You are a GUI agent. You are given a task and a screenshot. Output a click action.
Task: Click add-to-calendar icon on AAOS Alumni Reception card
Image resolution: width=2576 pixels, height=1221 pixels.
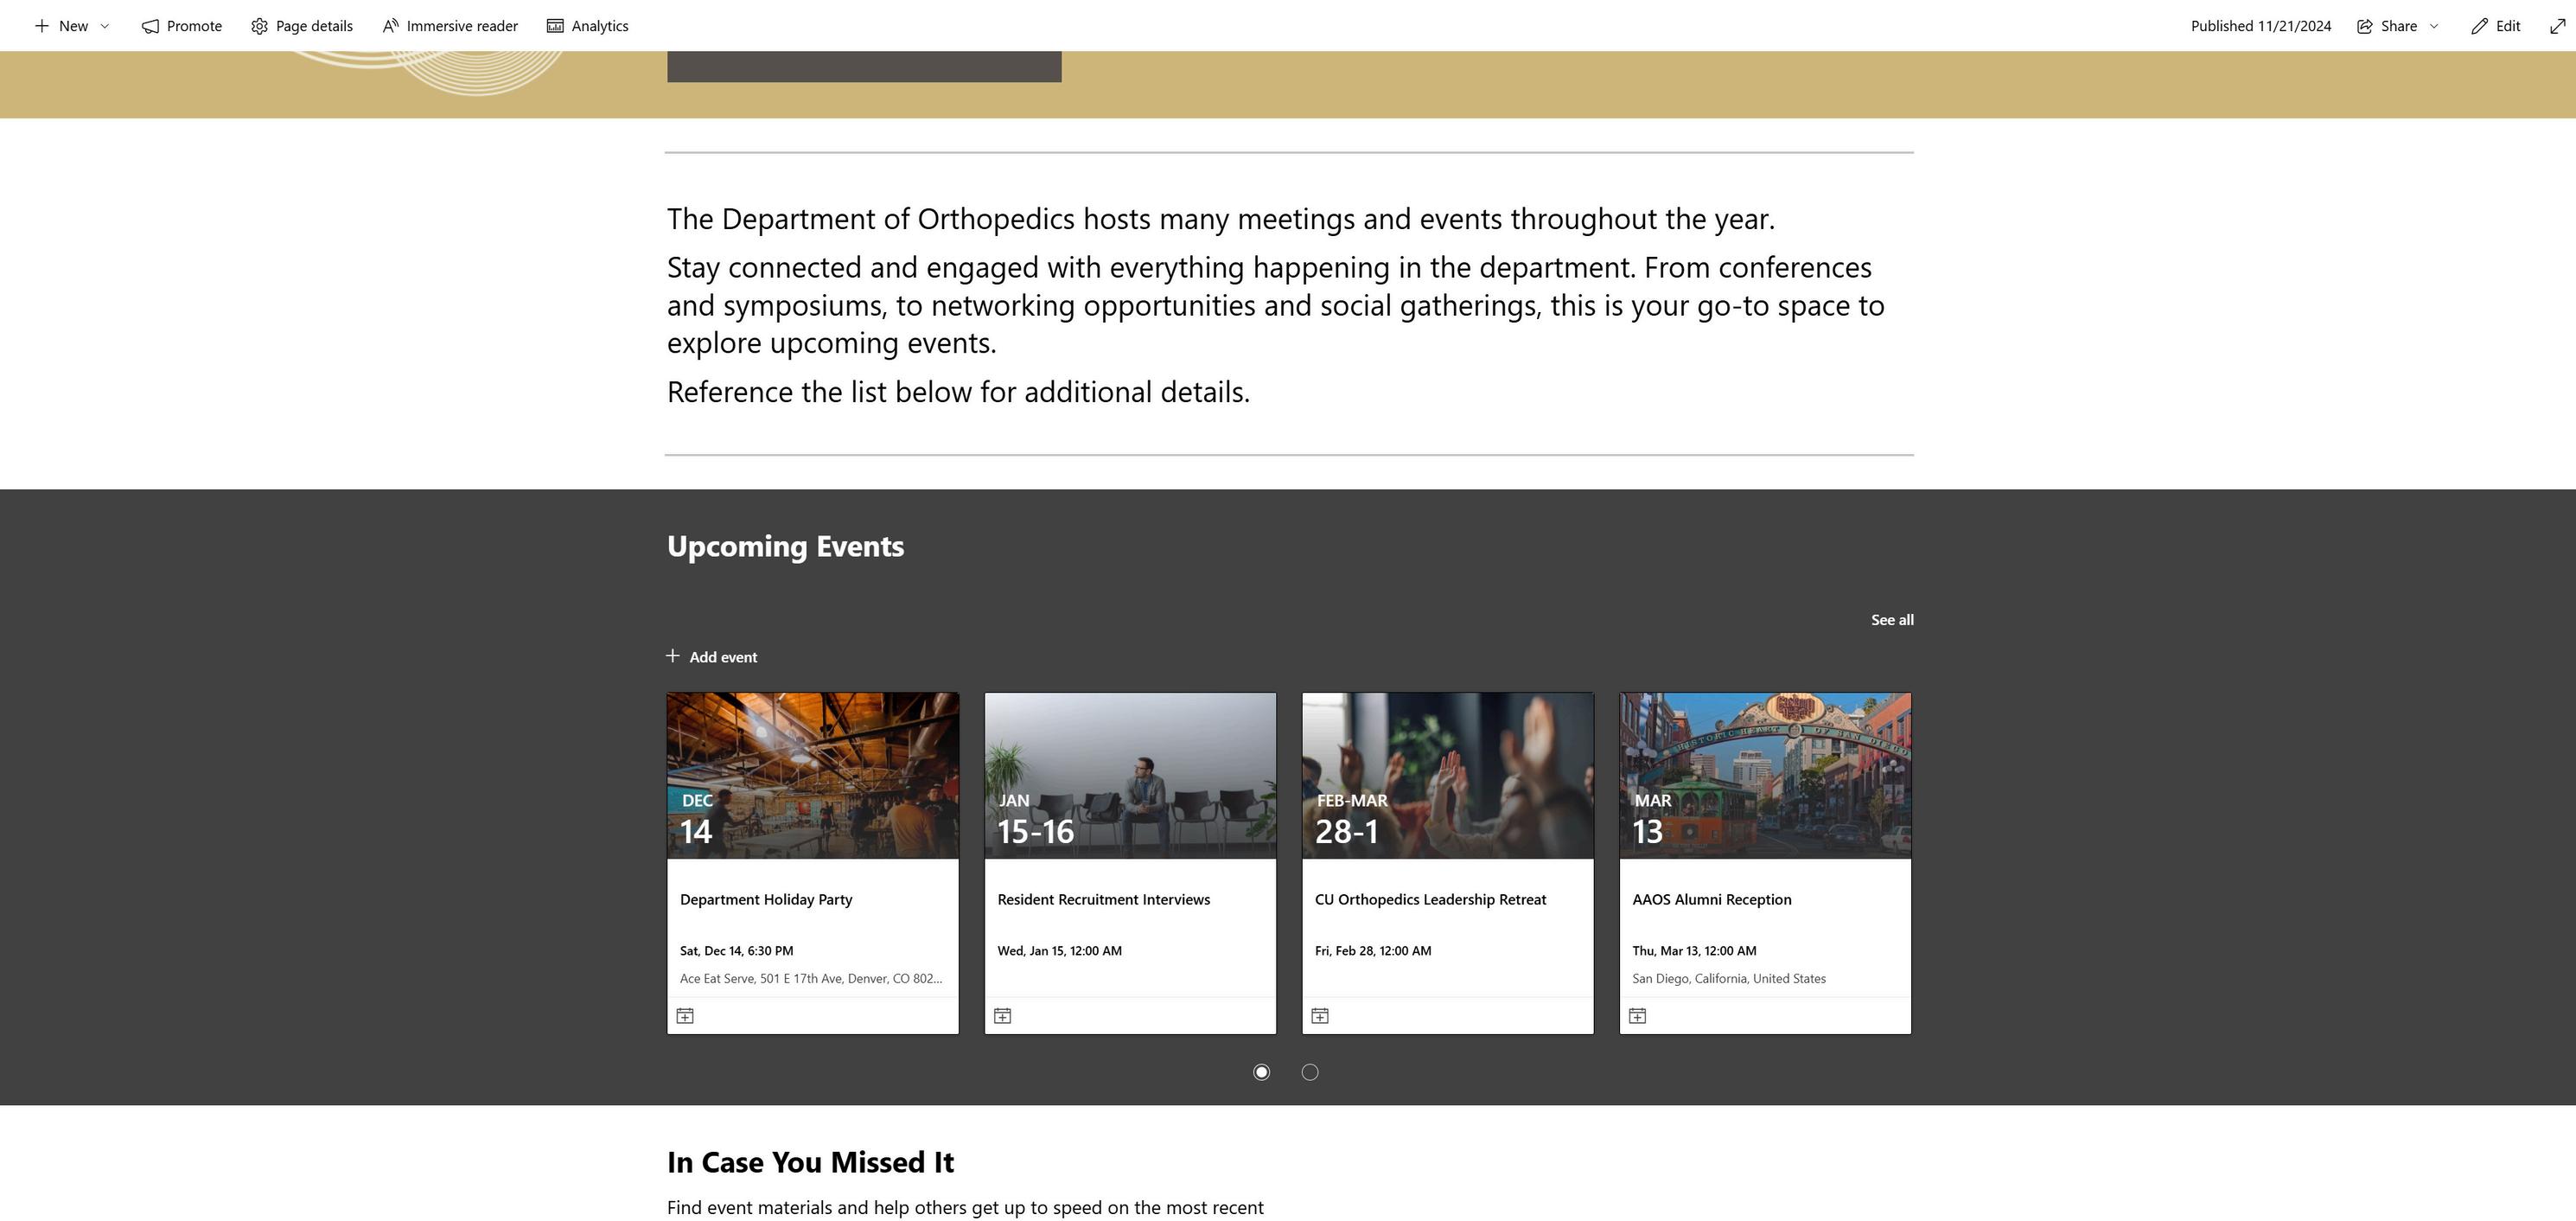pyautogui.click(x=1637, y=1016)
